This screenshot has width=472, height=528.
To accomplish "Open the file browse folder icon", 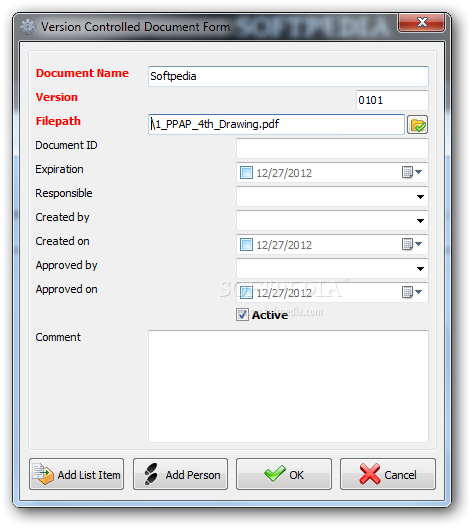I will click(417, 125).
